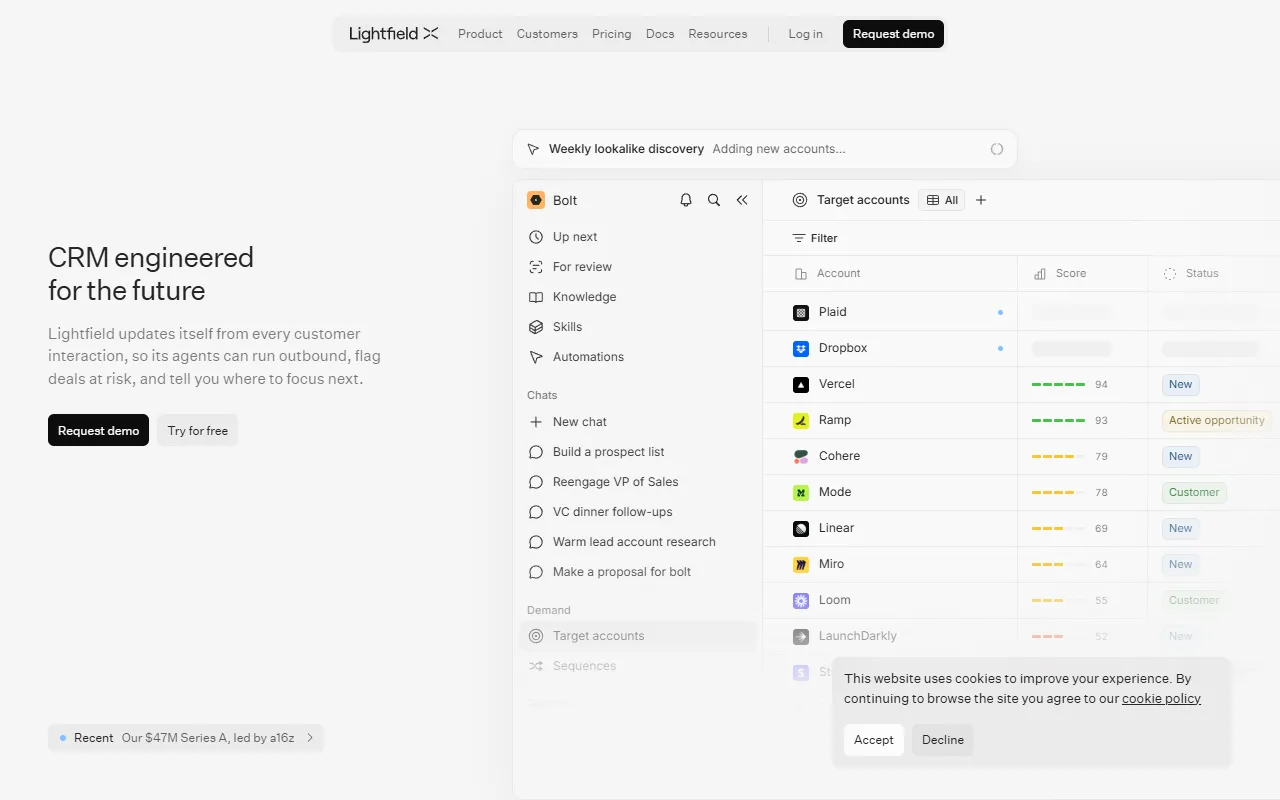Viewport: 1280px width, 800px height.
Task: Click Try for free button
Action: coord(198,430)
